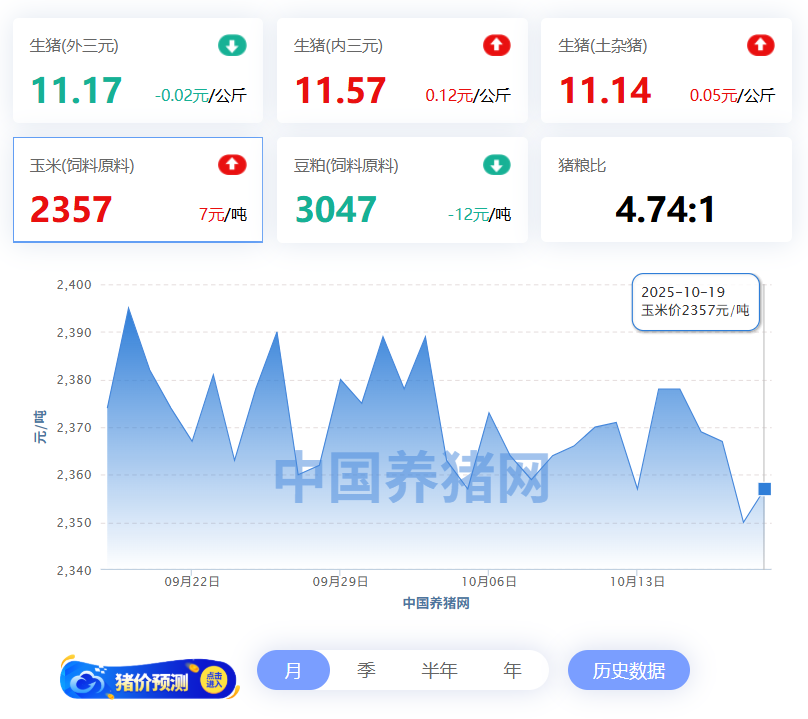Click the 11.17 外三元 price value

point(76,92)
